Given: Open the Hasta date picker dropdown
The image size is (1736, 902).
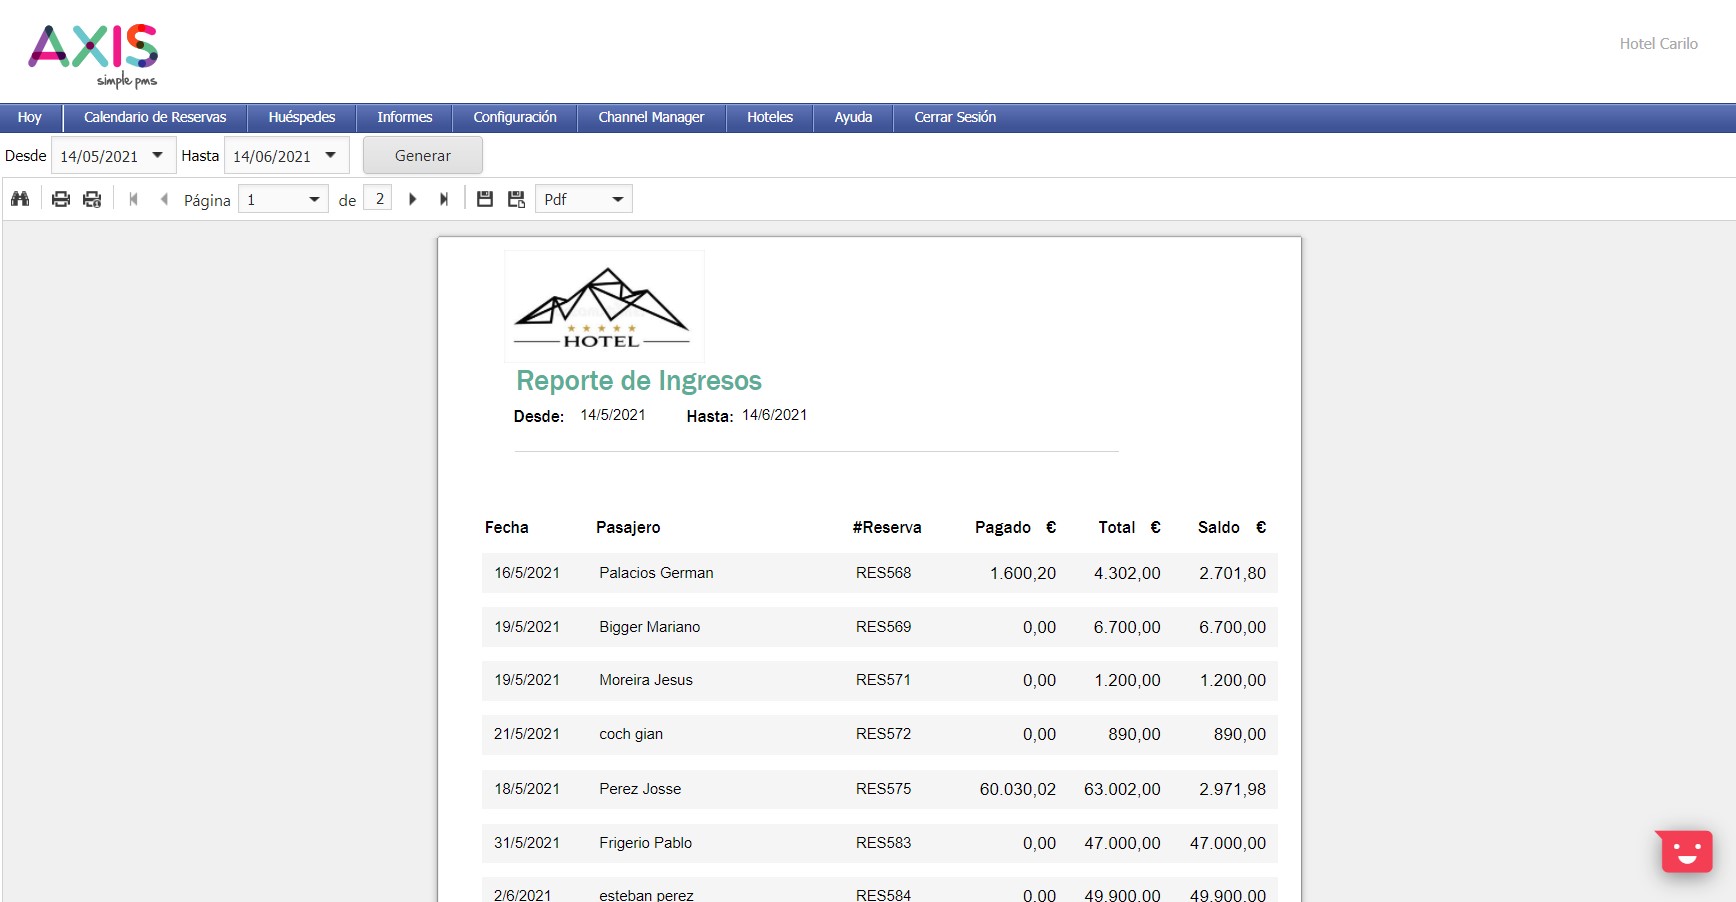Looking at the screenshot, I should (x=330, y=155).
